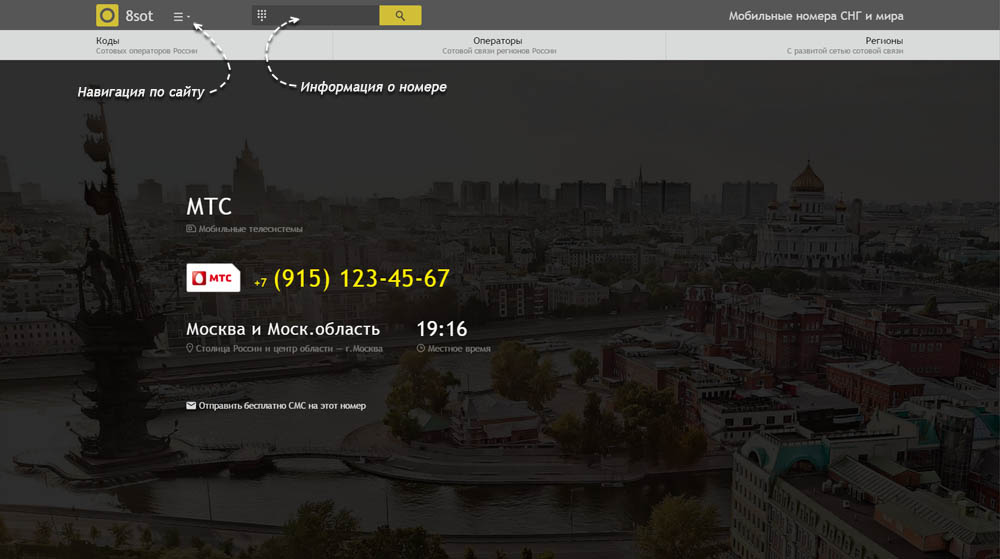This screenshot has height=559, width=1000.
Task: Click the clock icon near Местное время
Action: 420,348
